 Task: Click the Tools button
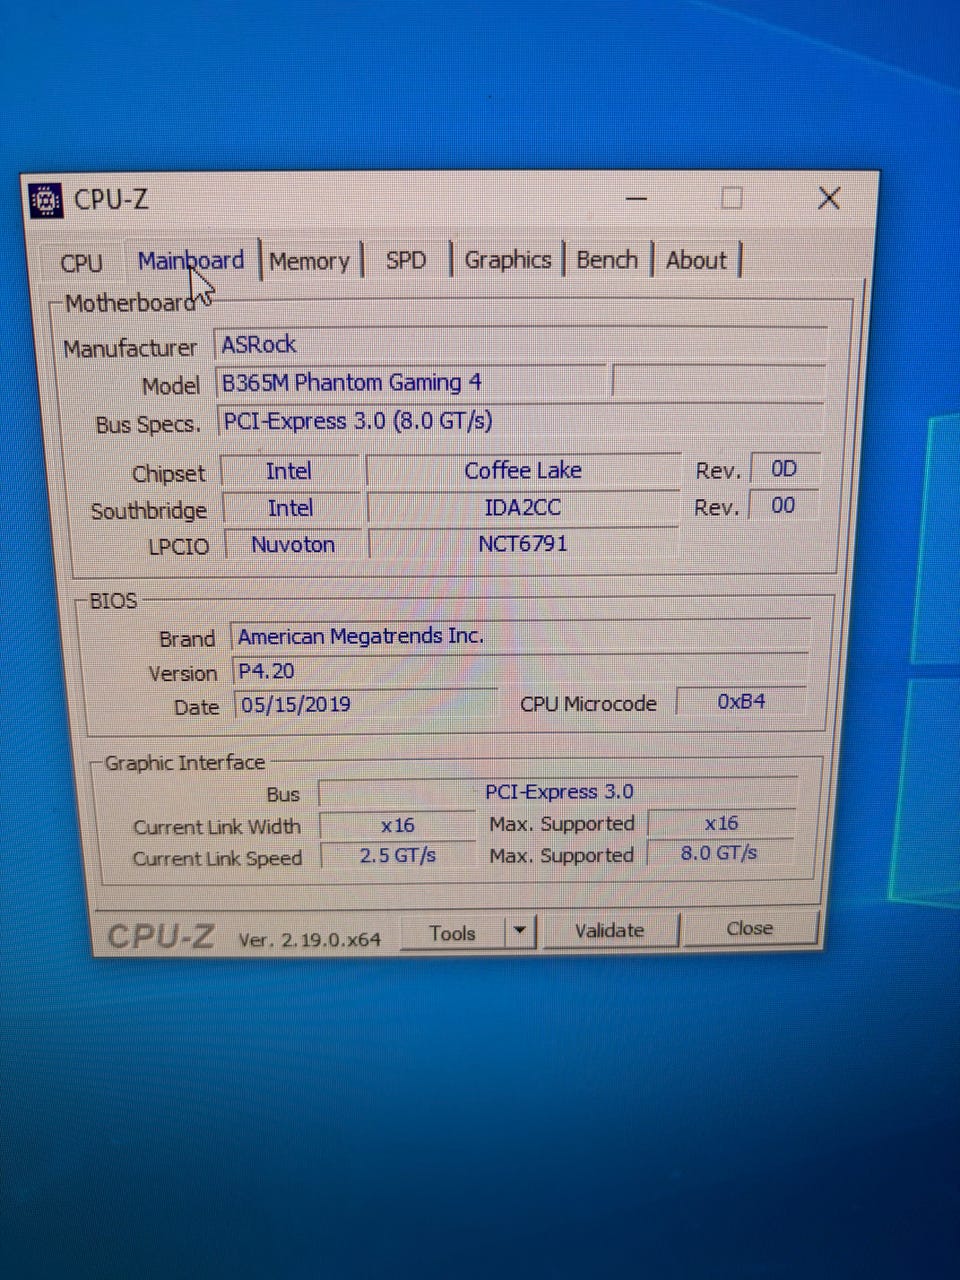(x=452, y=933)
